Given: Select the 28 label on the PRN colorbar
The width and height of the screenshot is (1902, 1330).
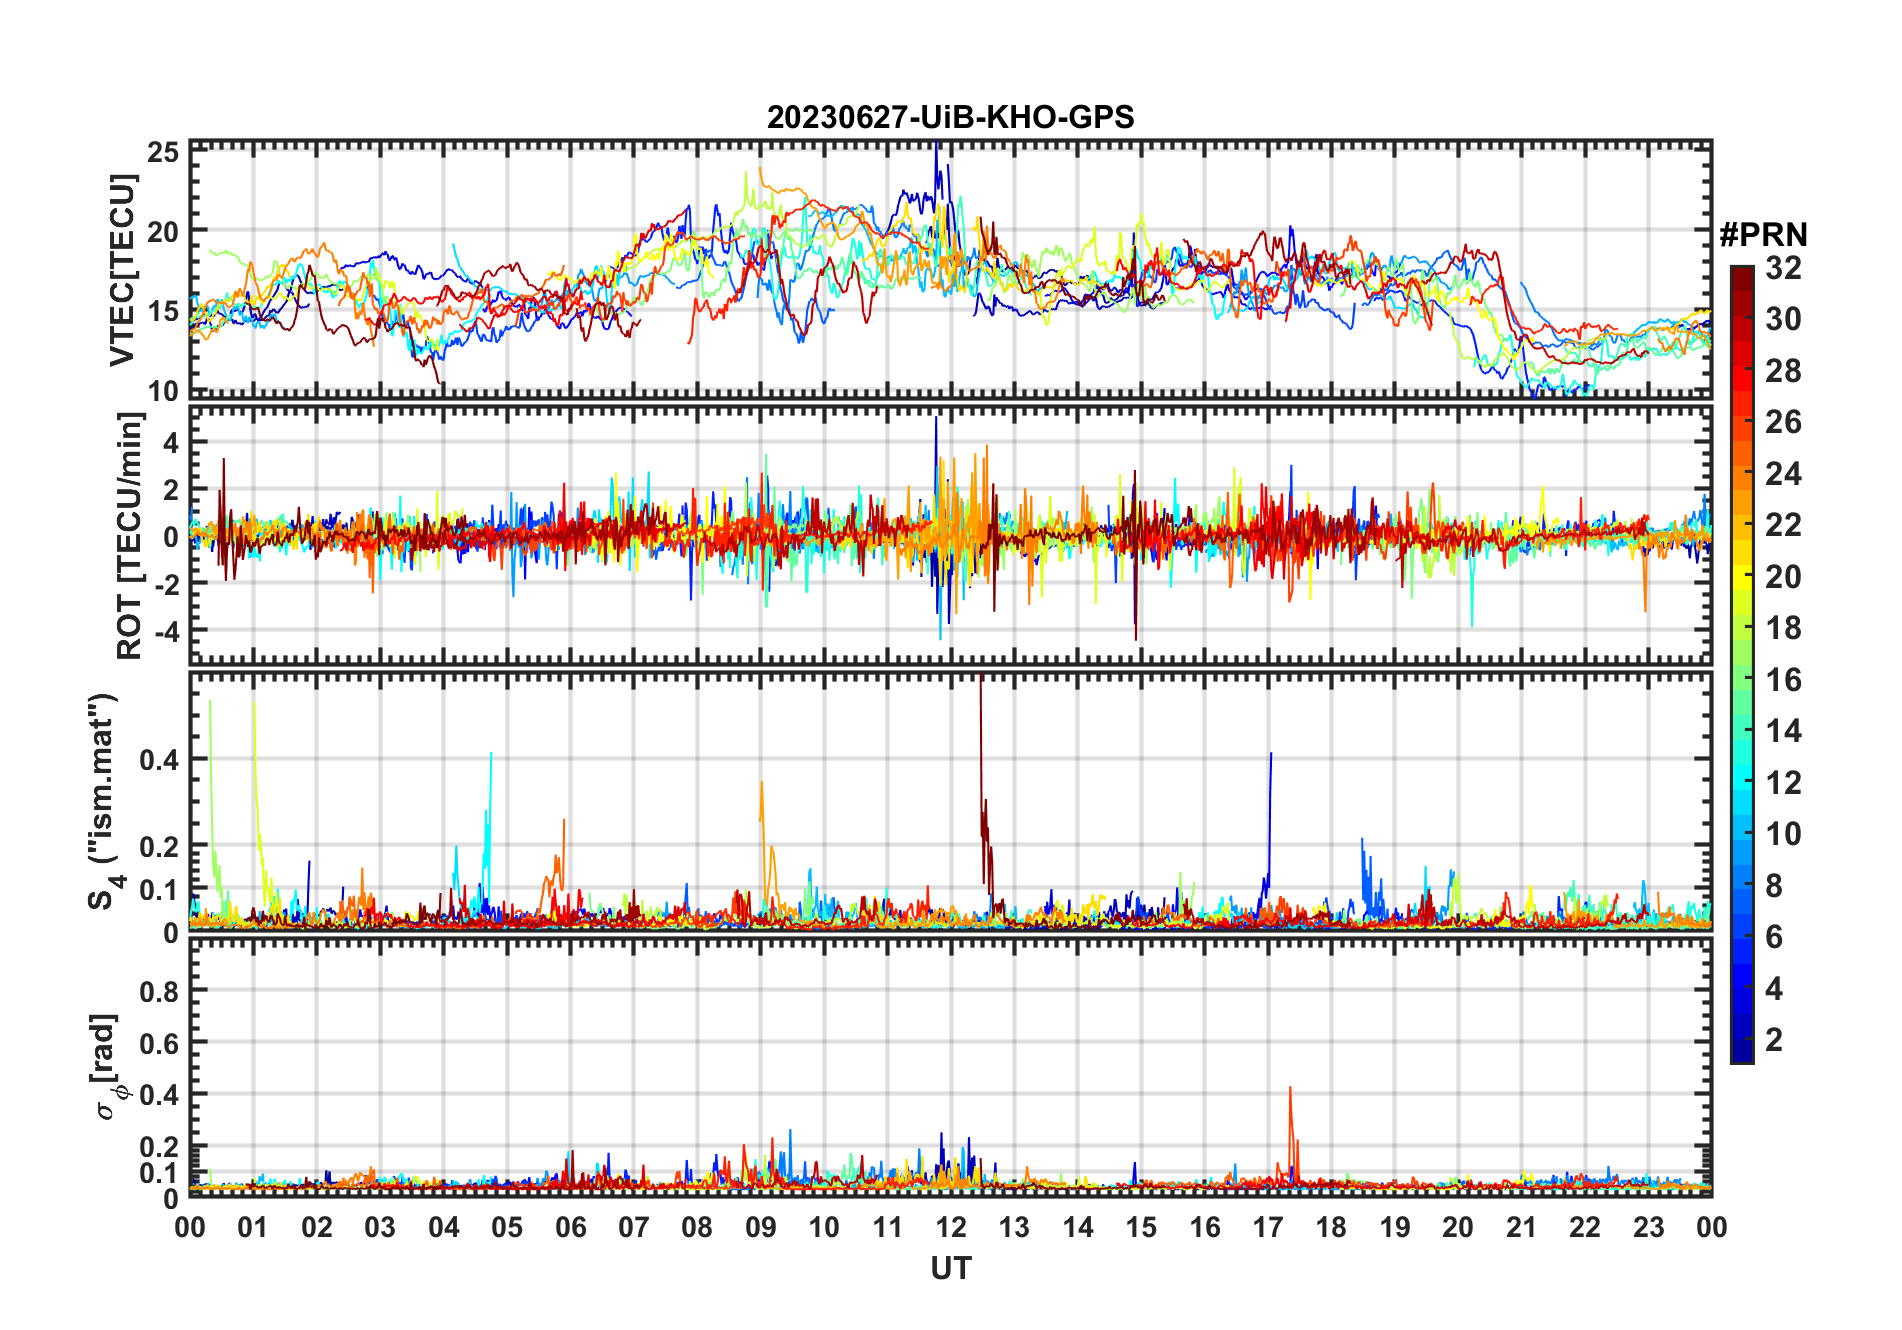Looking at the screenshot, I should click(x=1783, y=371).
